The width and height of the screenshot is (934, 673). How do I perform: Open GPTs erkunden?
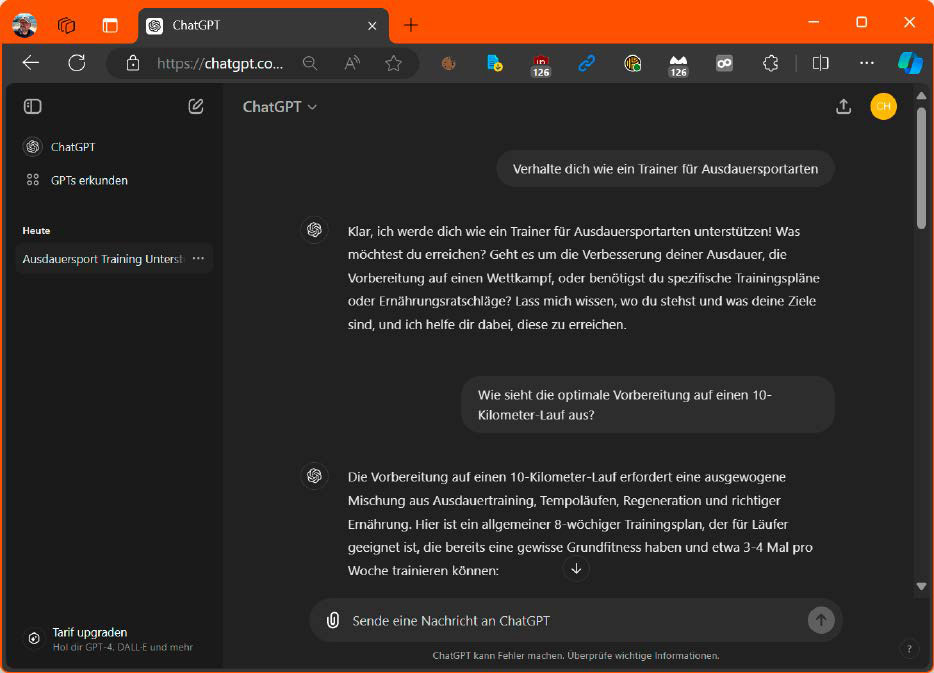(114, 180)
